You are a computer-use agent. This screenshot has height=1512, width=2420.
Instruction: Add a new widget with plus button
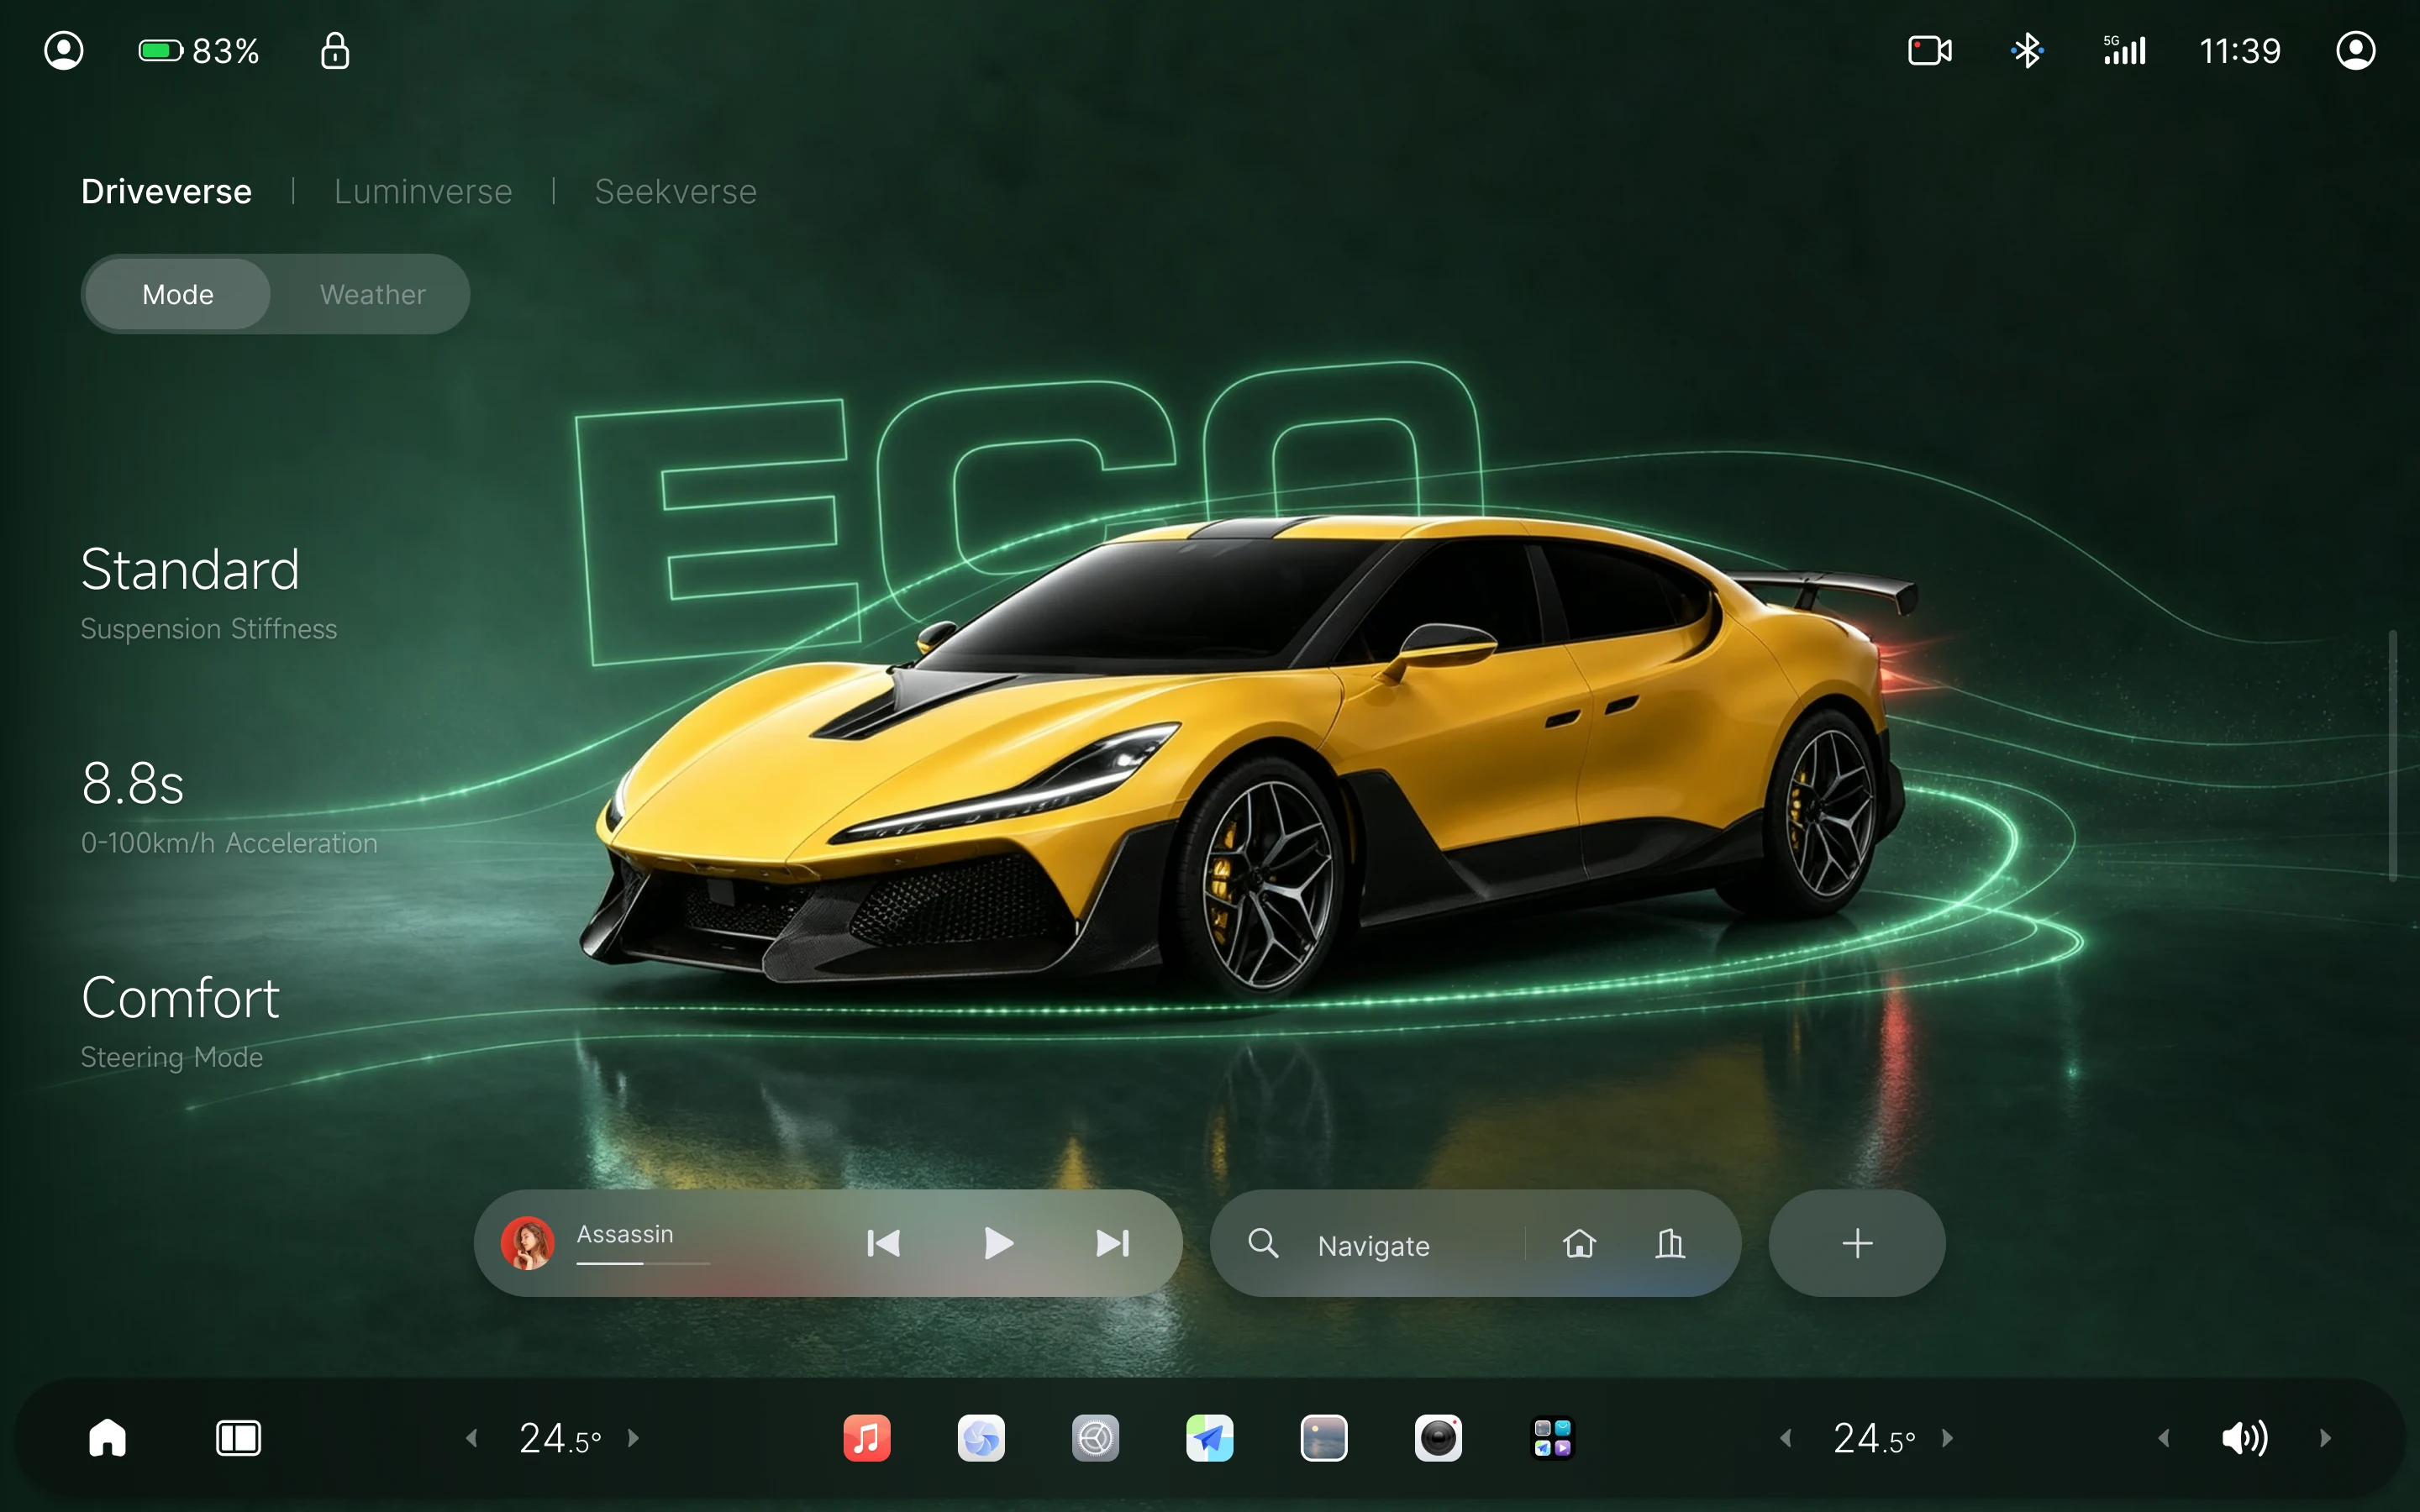click(x=1857, y=1243)
